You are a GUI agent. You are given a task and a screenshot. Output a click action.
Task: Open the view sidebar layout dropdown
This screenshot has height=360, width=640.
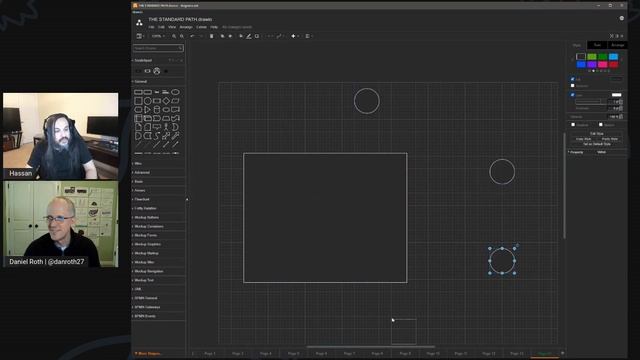pyautogui.click(x=140, y=36)
